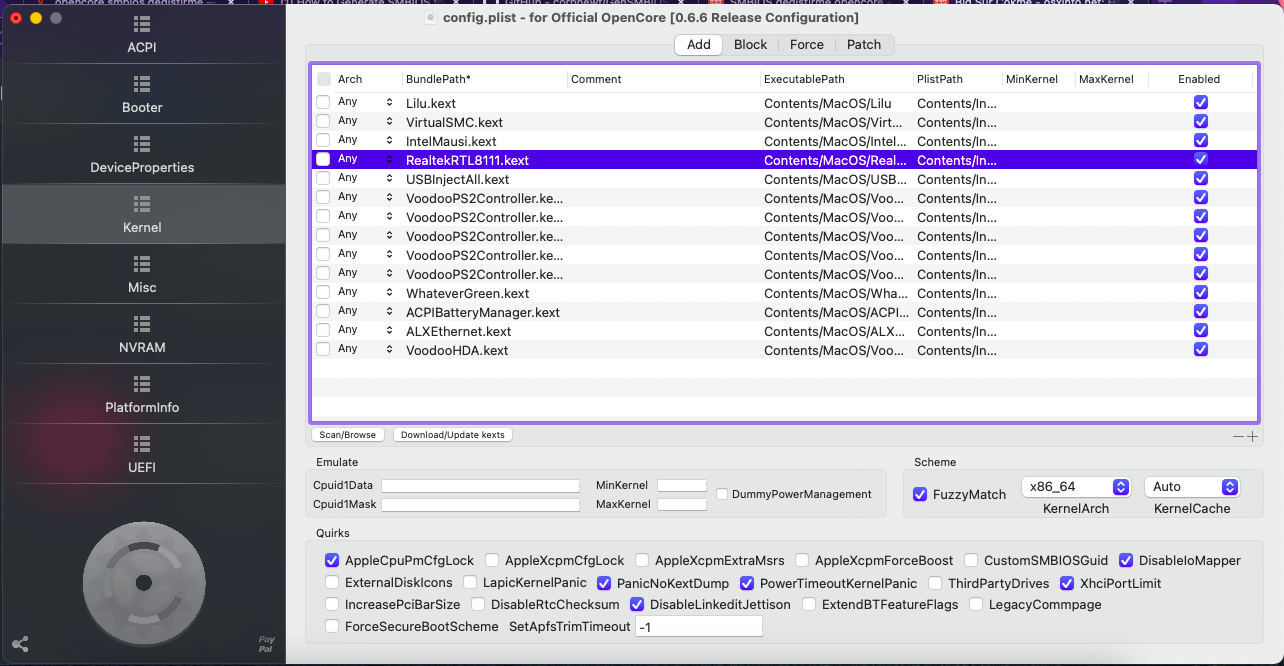Disable the FuzzyMatch checkbox
This screenshot has height=666, width=1284.
pos(920,494)
